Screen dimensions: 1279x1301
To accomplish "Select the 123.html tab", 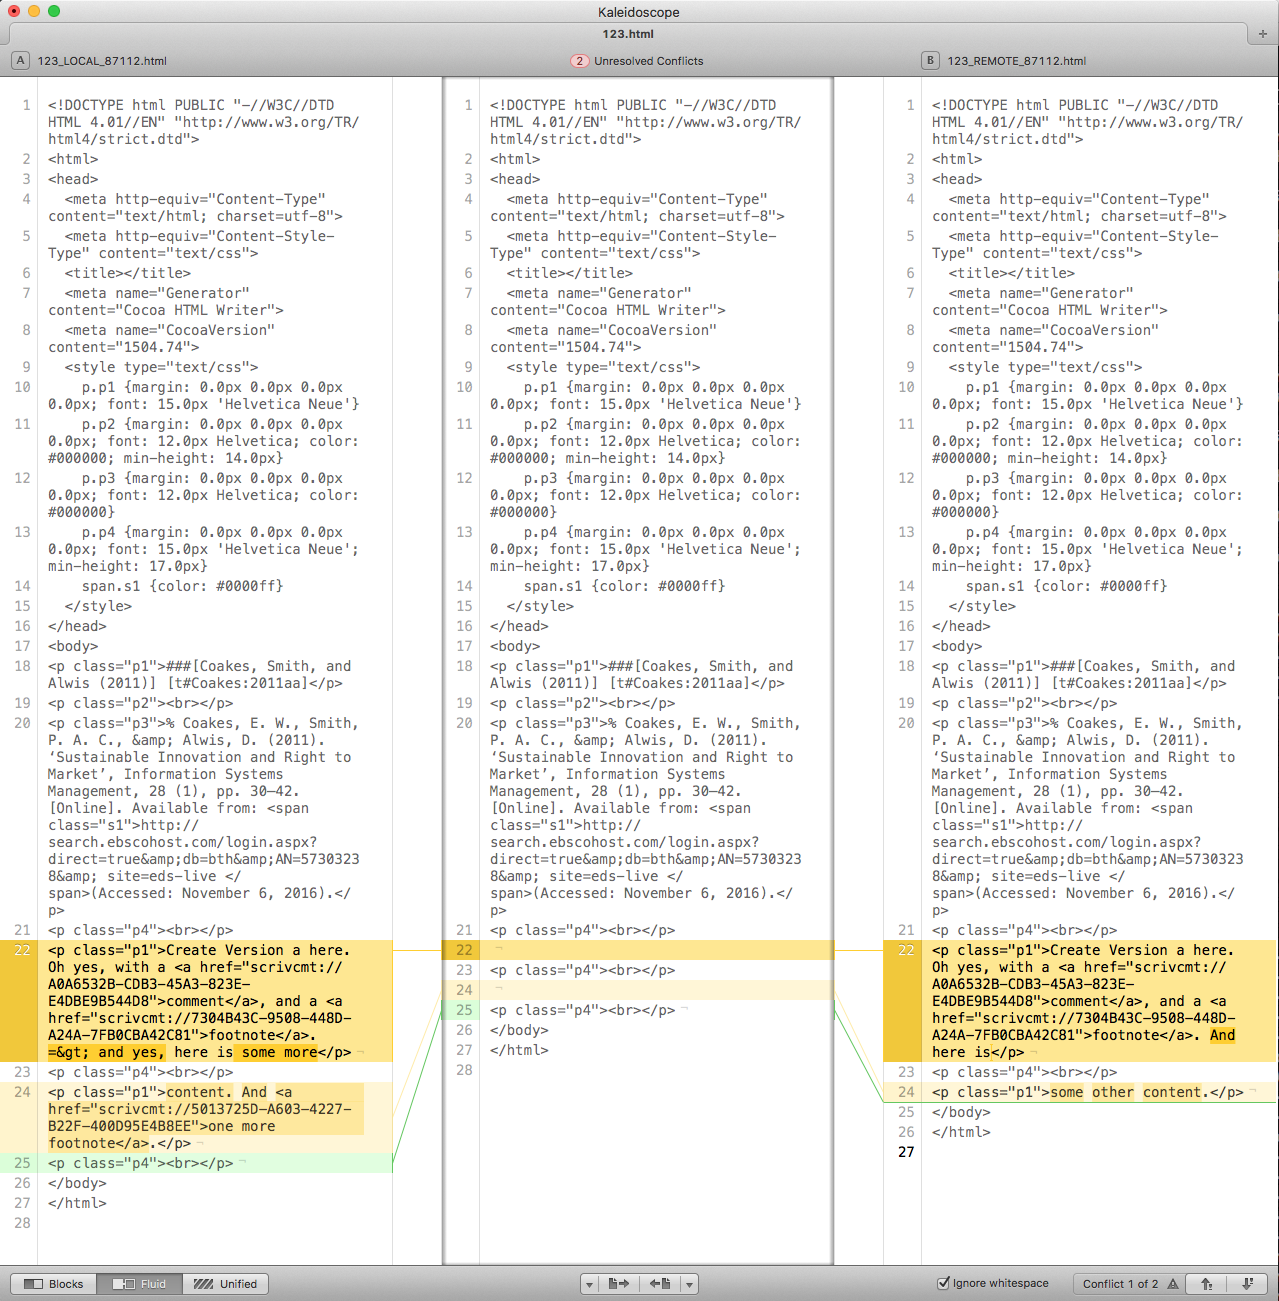I will (x=627, y=34).
